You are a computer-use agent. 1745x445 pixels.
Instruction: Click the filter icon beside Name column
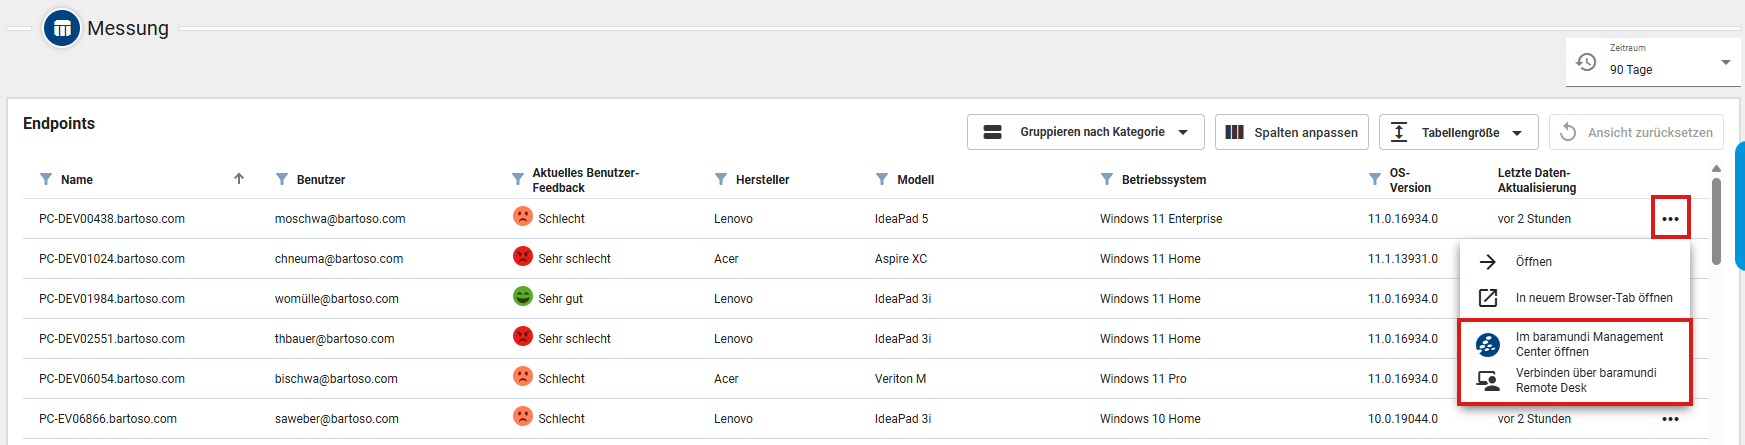(x=46, y=180)
